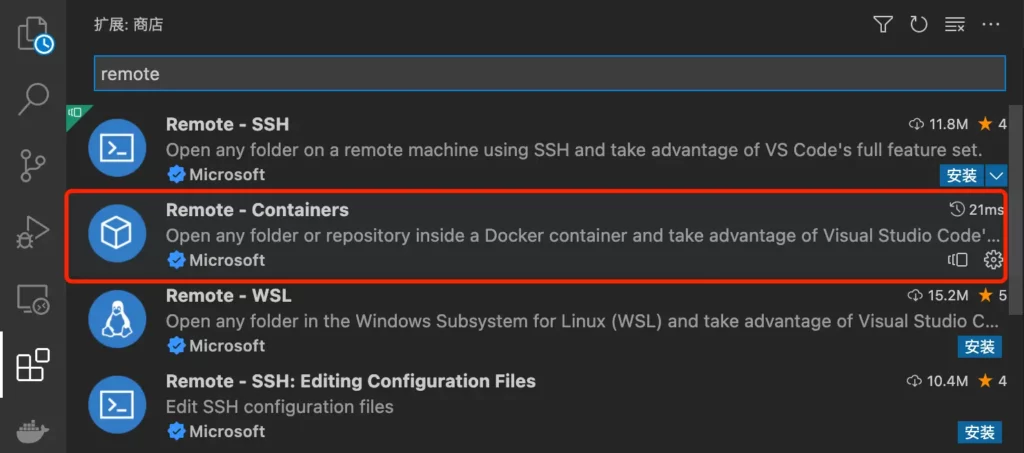Clear the extension search results

(954, 25)
